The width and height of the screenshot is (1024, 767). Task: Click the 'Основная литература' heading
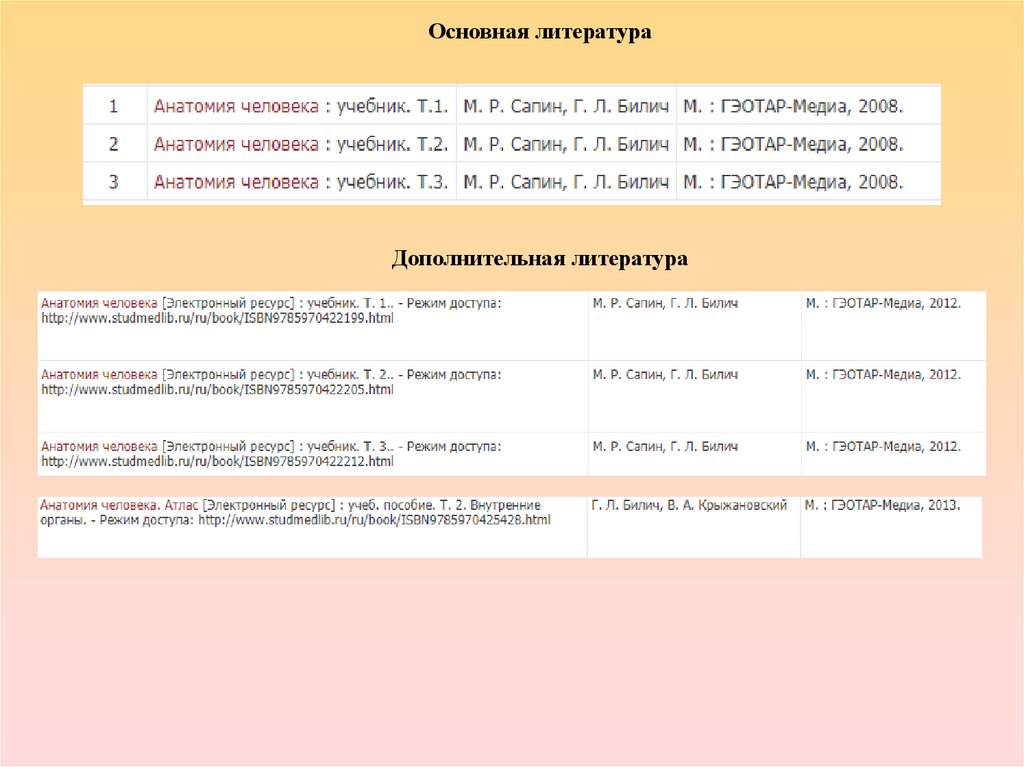point(539,32)
